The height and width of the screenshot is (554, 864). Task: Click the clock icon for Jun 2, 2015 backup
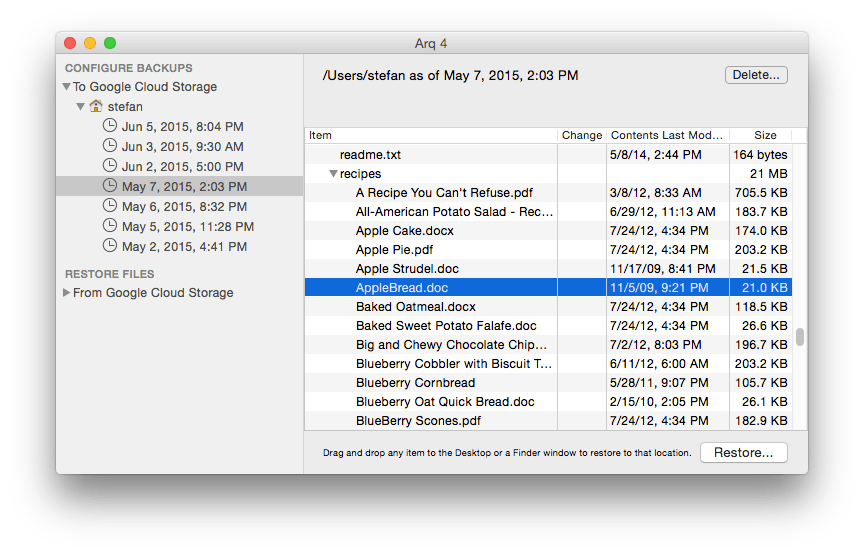click(x=109, y=166)
